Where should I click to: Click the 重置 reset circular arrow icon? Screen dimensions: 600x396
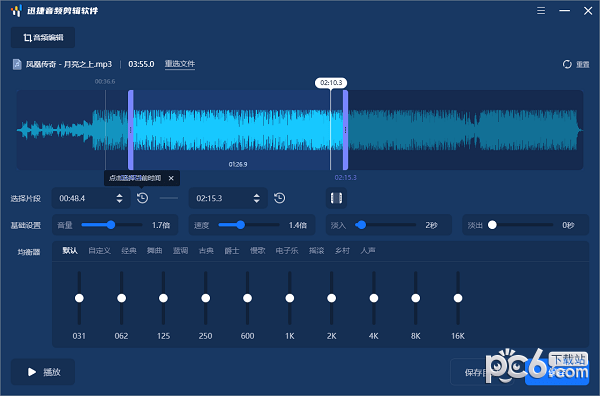tap(567, 64)
